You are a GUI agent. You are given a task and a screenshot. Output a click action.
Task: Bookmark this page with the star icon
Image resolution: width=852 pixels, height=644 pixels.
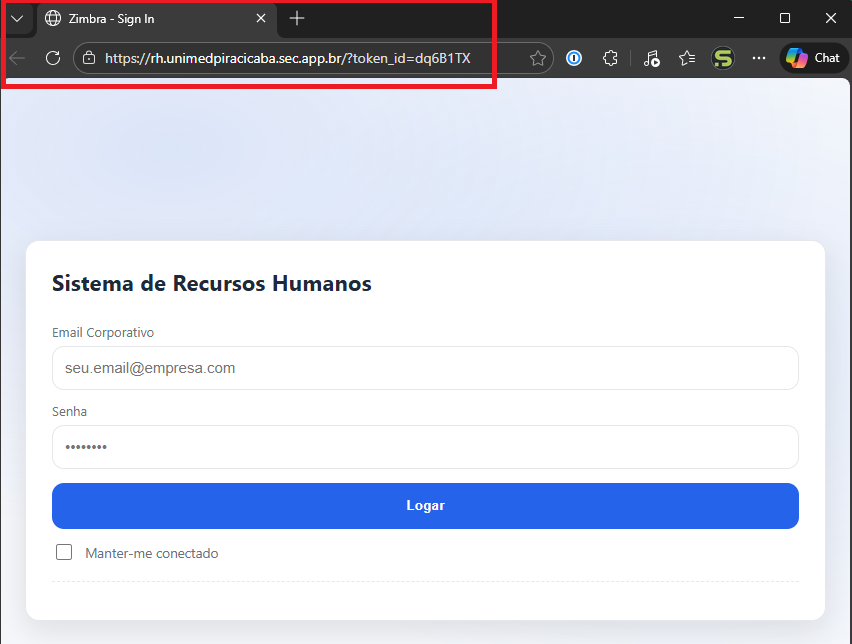coord(537,58)
